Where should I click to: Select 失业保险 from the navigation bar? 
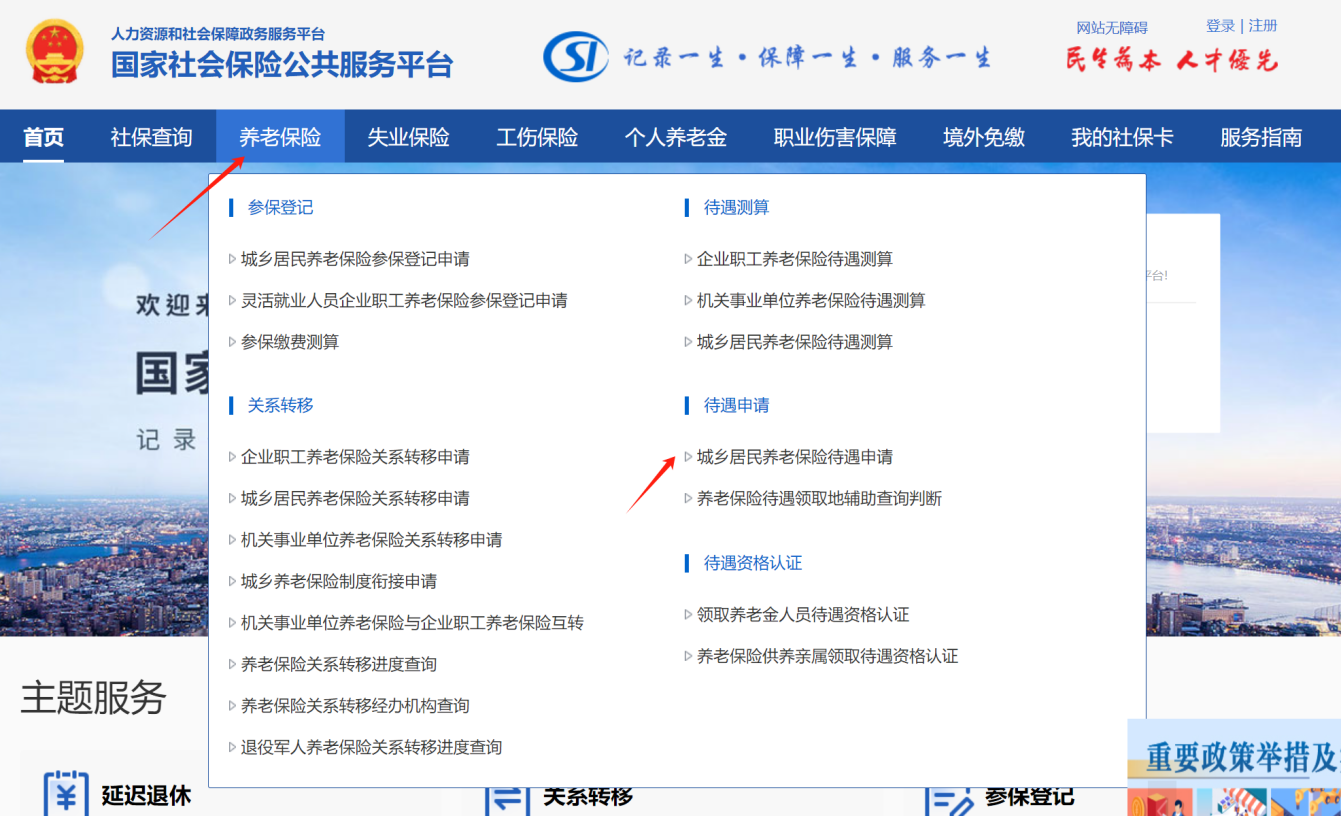pyautogui.click(x=409, y=137)
